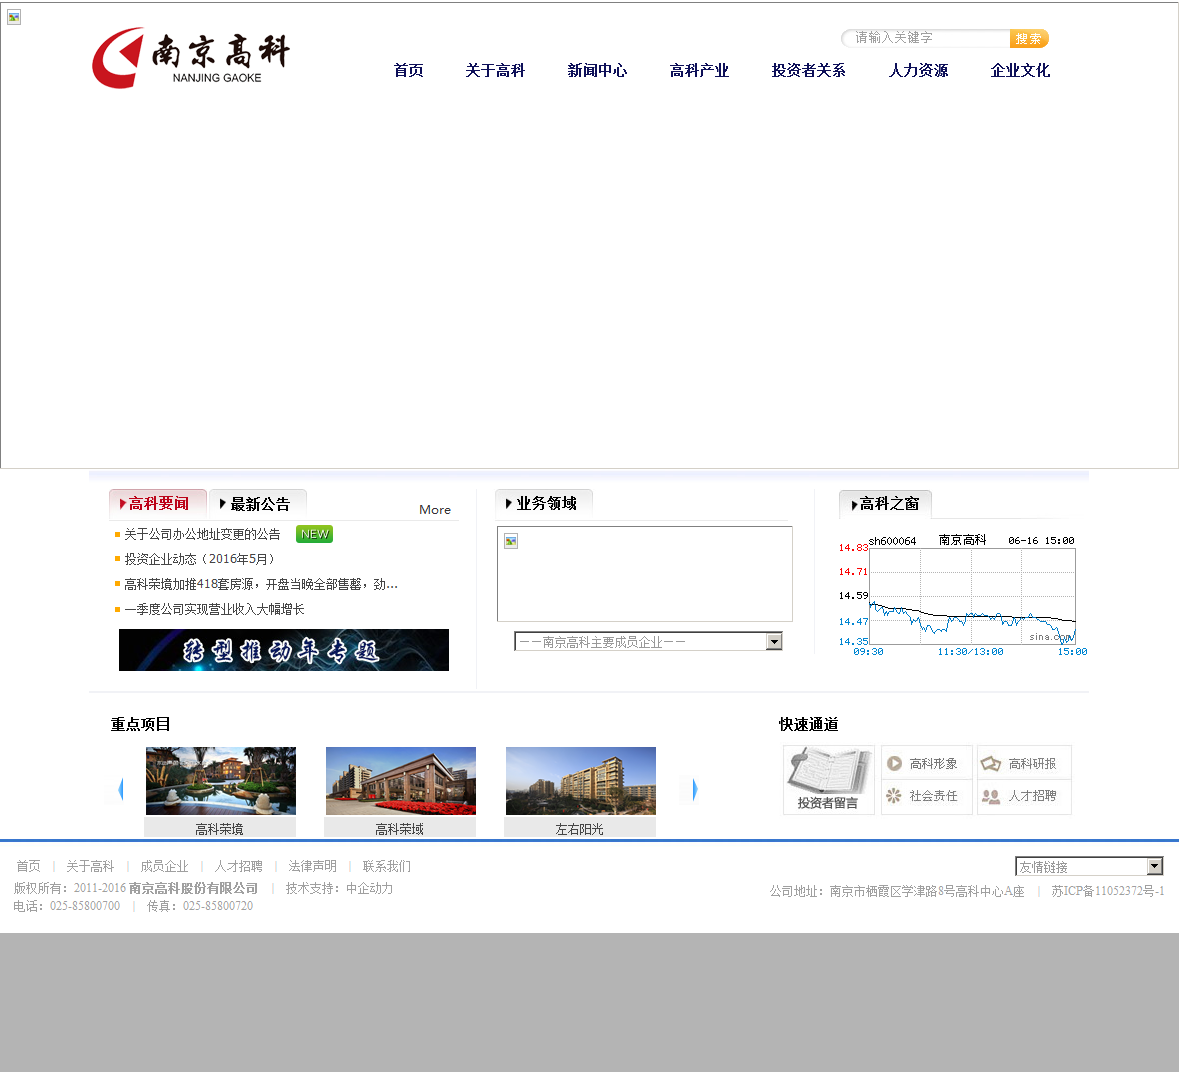The image size is (1179, 1072).
Task: Click broken image icon in 业务领域 box
Action: [x=511, y=541]
